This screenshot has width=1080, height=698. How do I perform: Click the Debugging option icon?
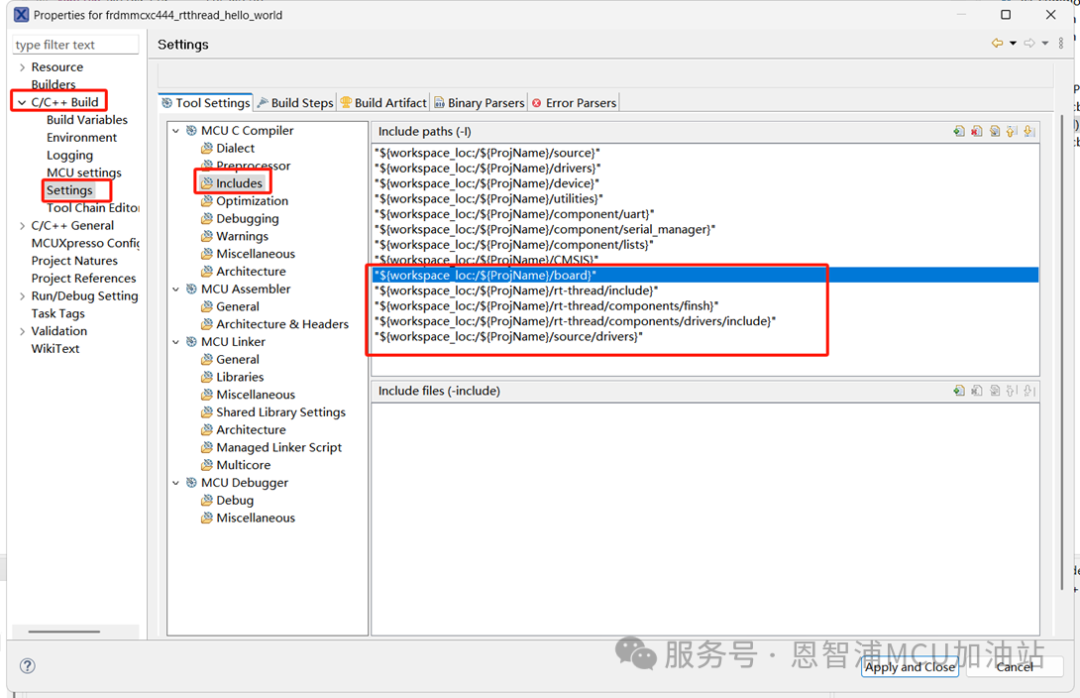(207, 218)
